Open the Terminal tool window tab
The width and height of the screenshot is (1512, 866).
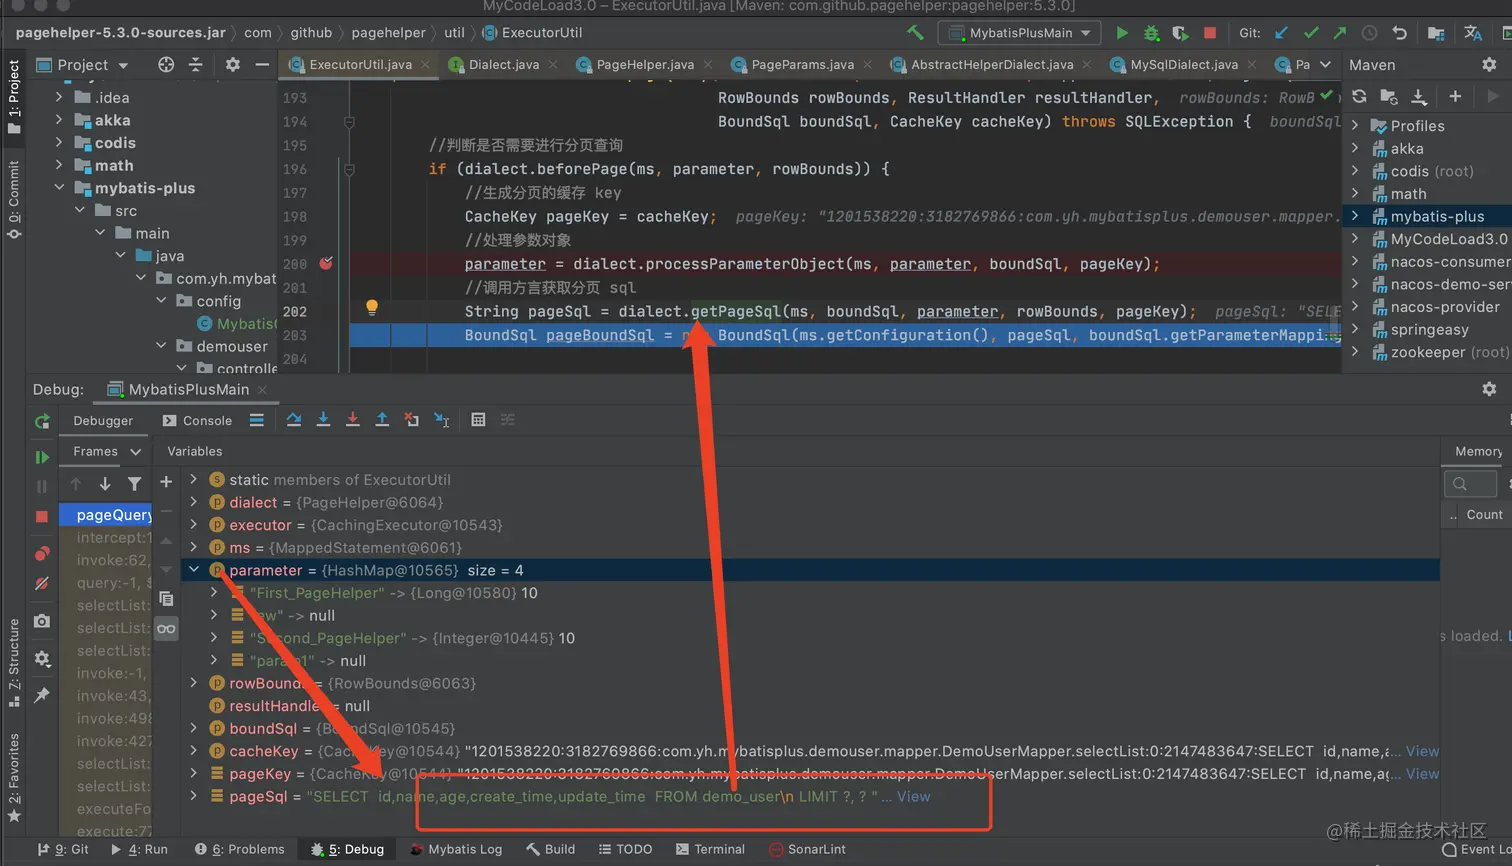pos(710,850)
